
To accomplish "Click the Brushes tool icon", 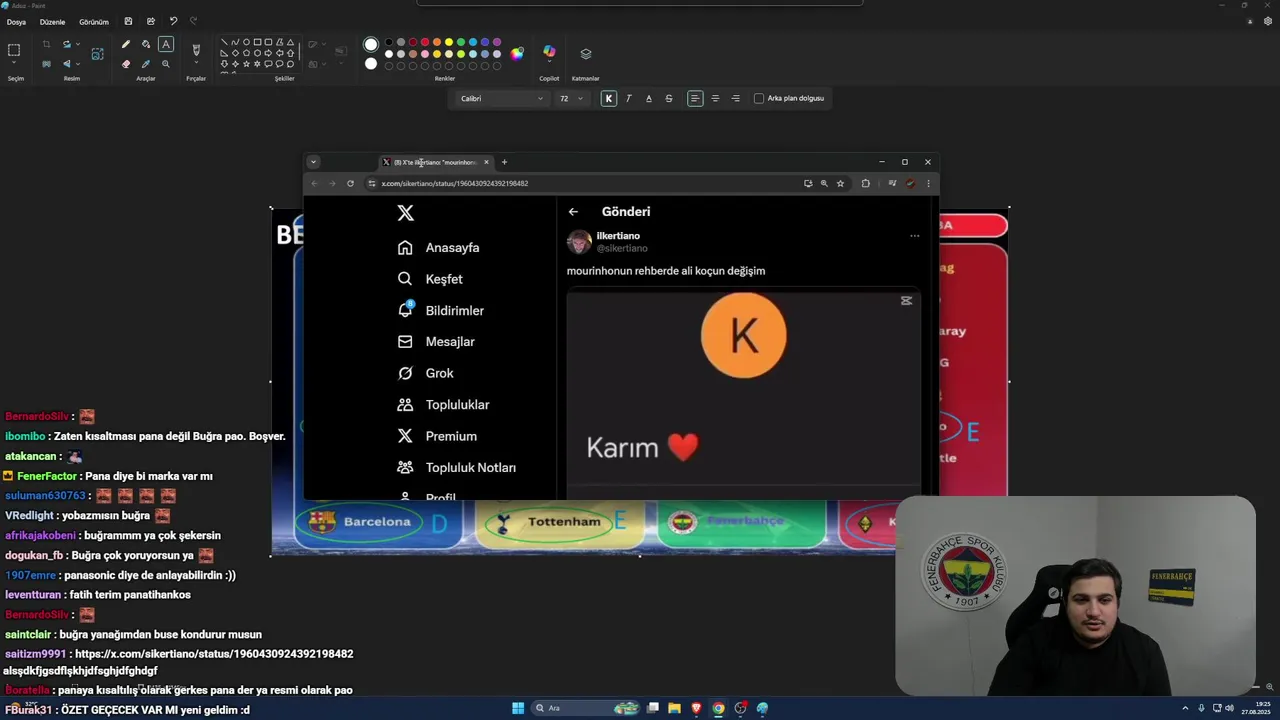I will 196,49.
